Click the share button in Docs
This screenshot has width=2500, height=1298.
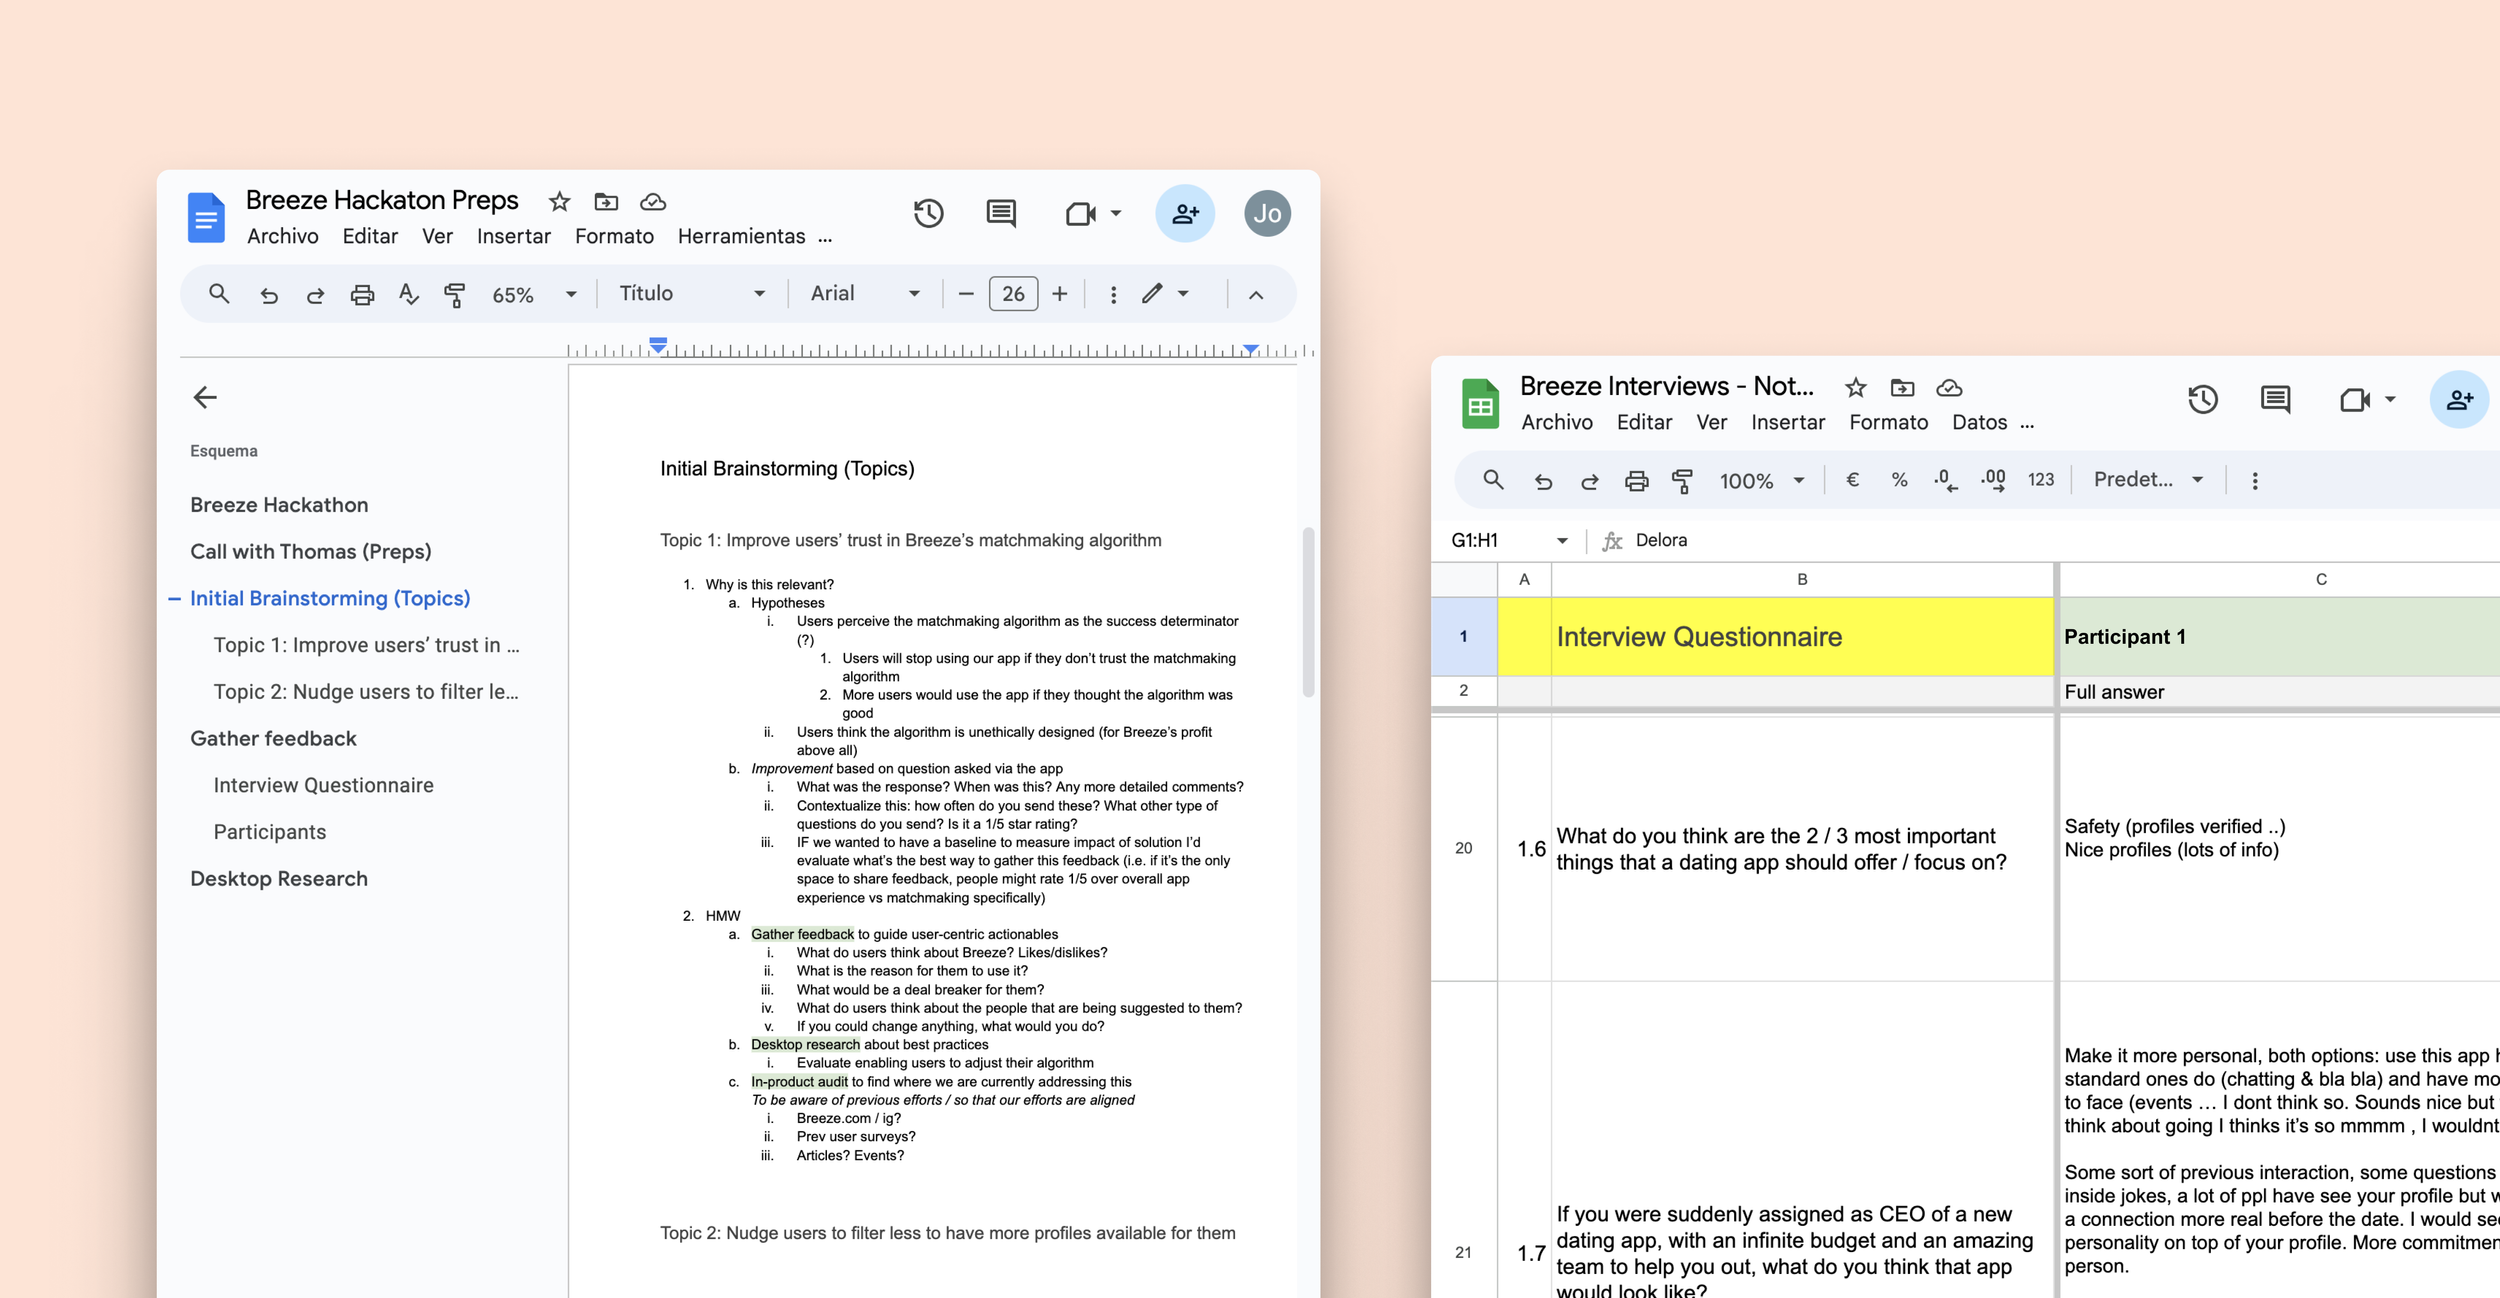click(1185, 213)
